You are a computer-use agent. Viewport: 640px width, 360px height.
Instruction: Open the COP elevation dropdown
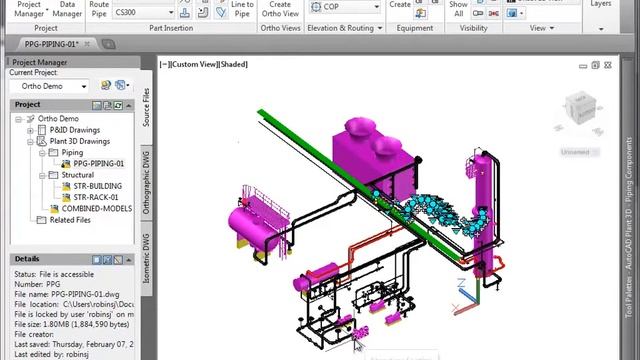click(344, 7)
